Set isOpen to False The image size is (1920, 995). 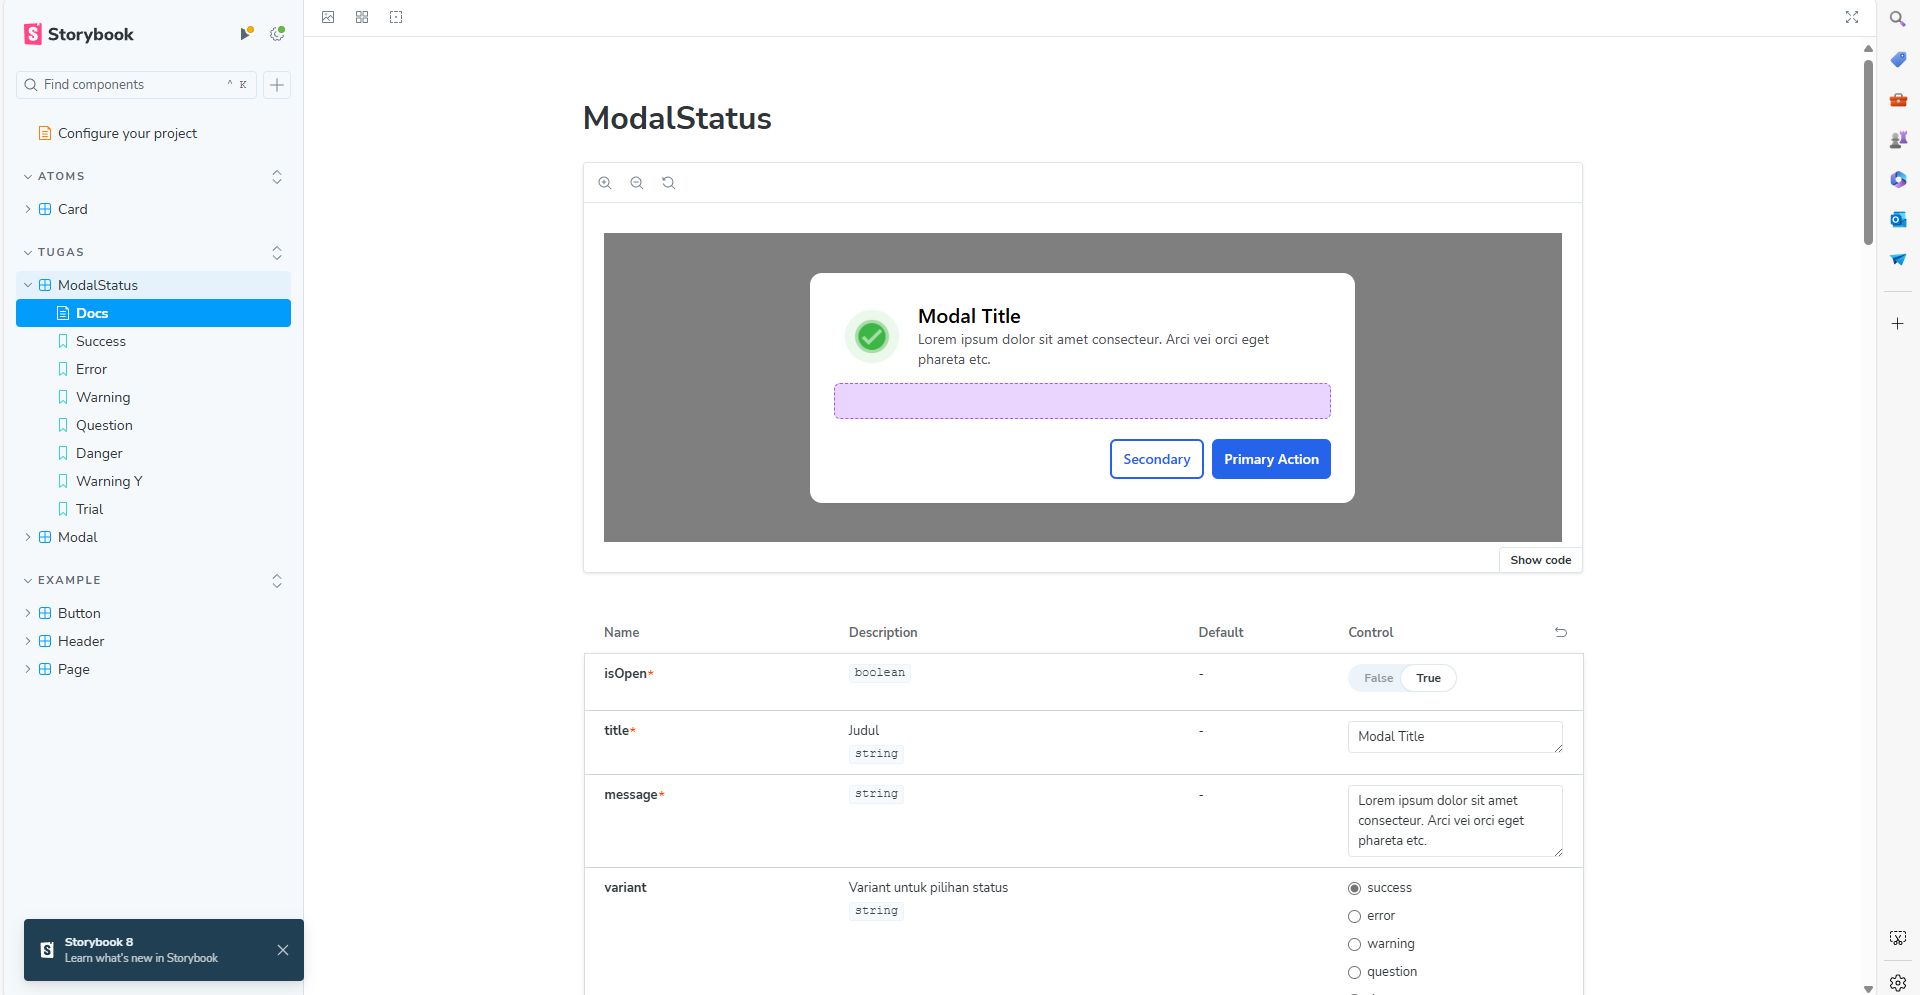coord(1378,678)
